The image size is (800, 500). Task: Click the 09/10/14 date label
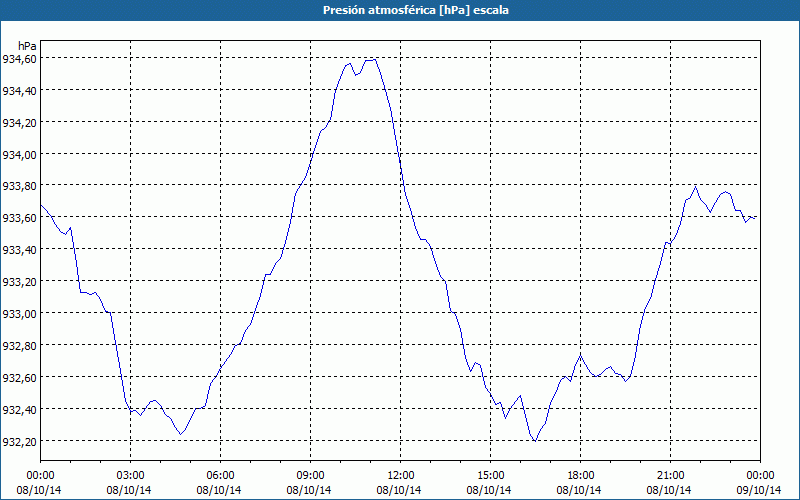pyautogui.click(x=759, y=490)
